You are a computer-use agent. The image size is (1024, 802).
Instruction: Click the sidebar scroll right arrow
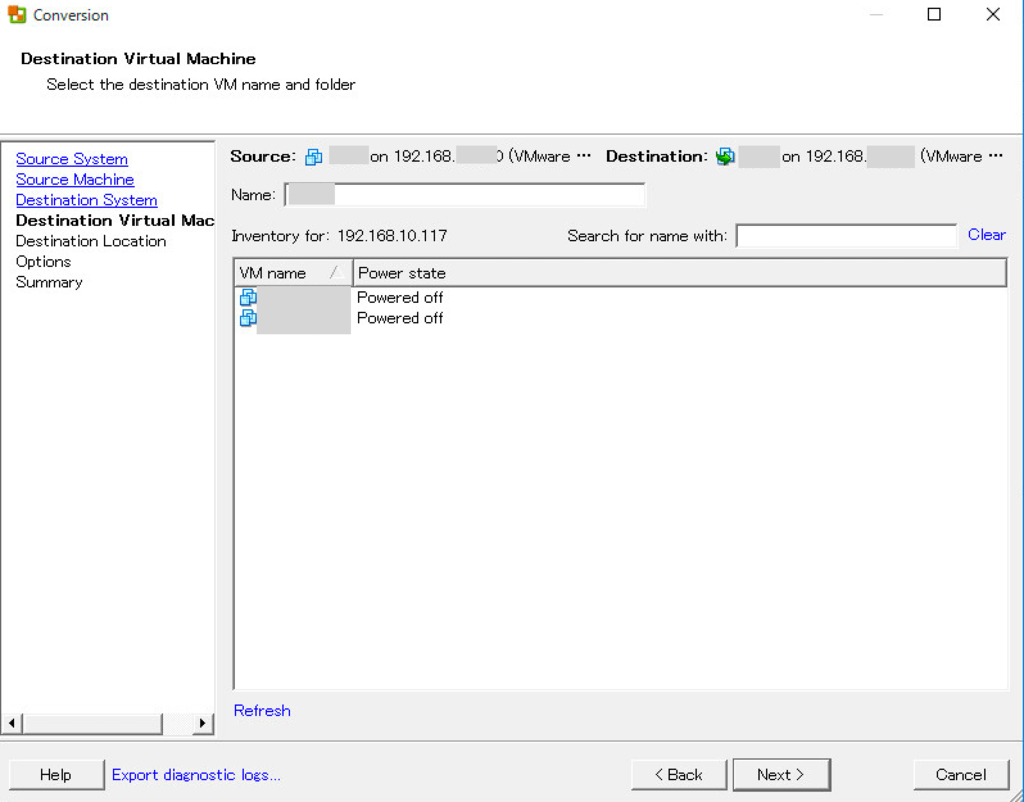pos(203,723)
